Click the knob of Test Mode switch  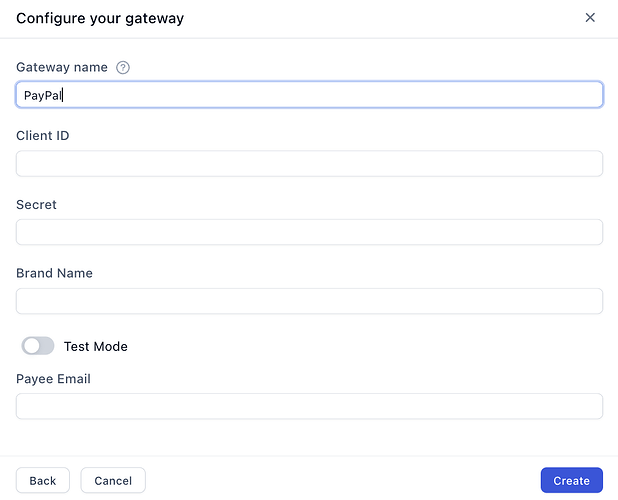(x=31, y=346)
